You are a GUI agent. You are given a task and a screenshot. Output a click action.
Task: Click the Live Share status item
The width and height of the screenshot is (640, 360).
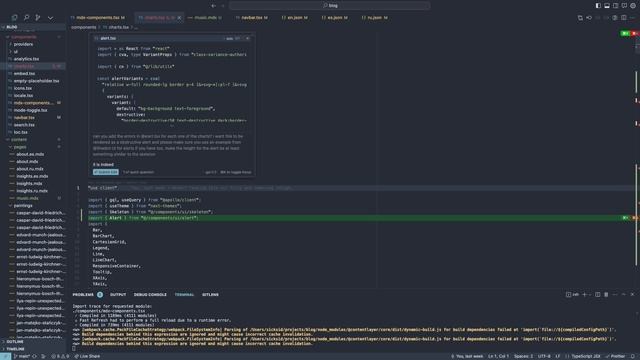(x=87, y=356)
